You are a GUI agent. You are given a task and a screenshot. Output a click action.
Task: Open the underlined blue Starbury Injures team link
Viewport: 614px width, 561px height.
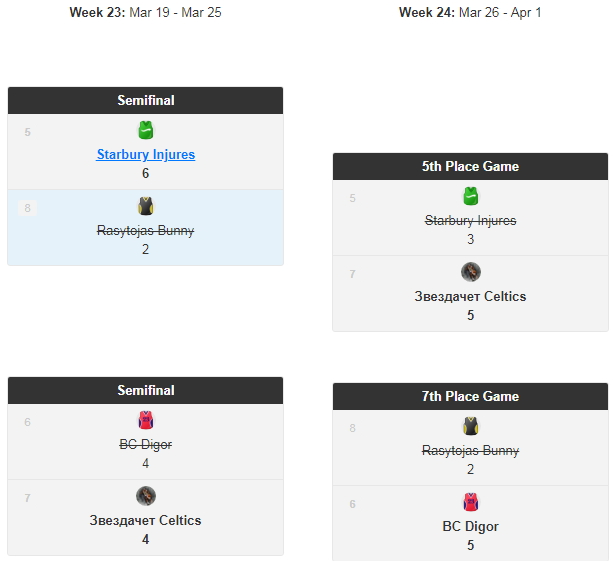tap(146, 155)
